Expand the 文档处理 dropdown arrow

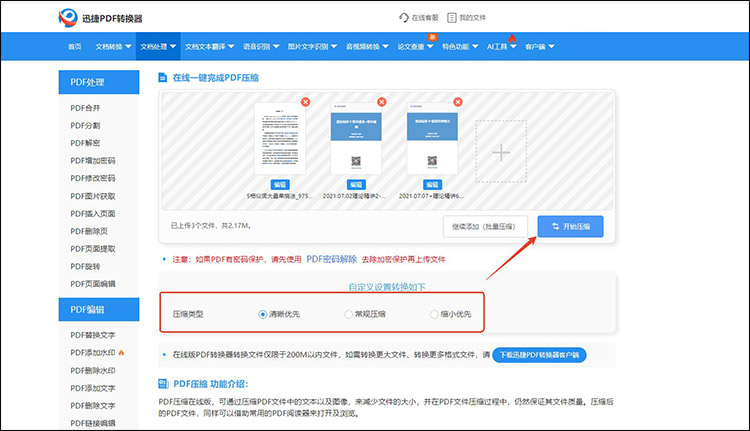[173, 46]
